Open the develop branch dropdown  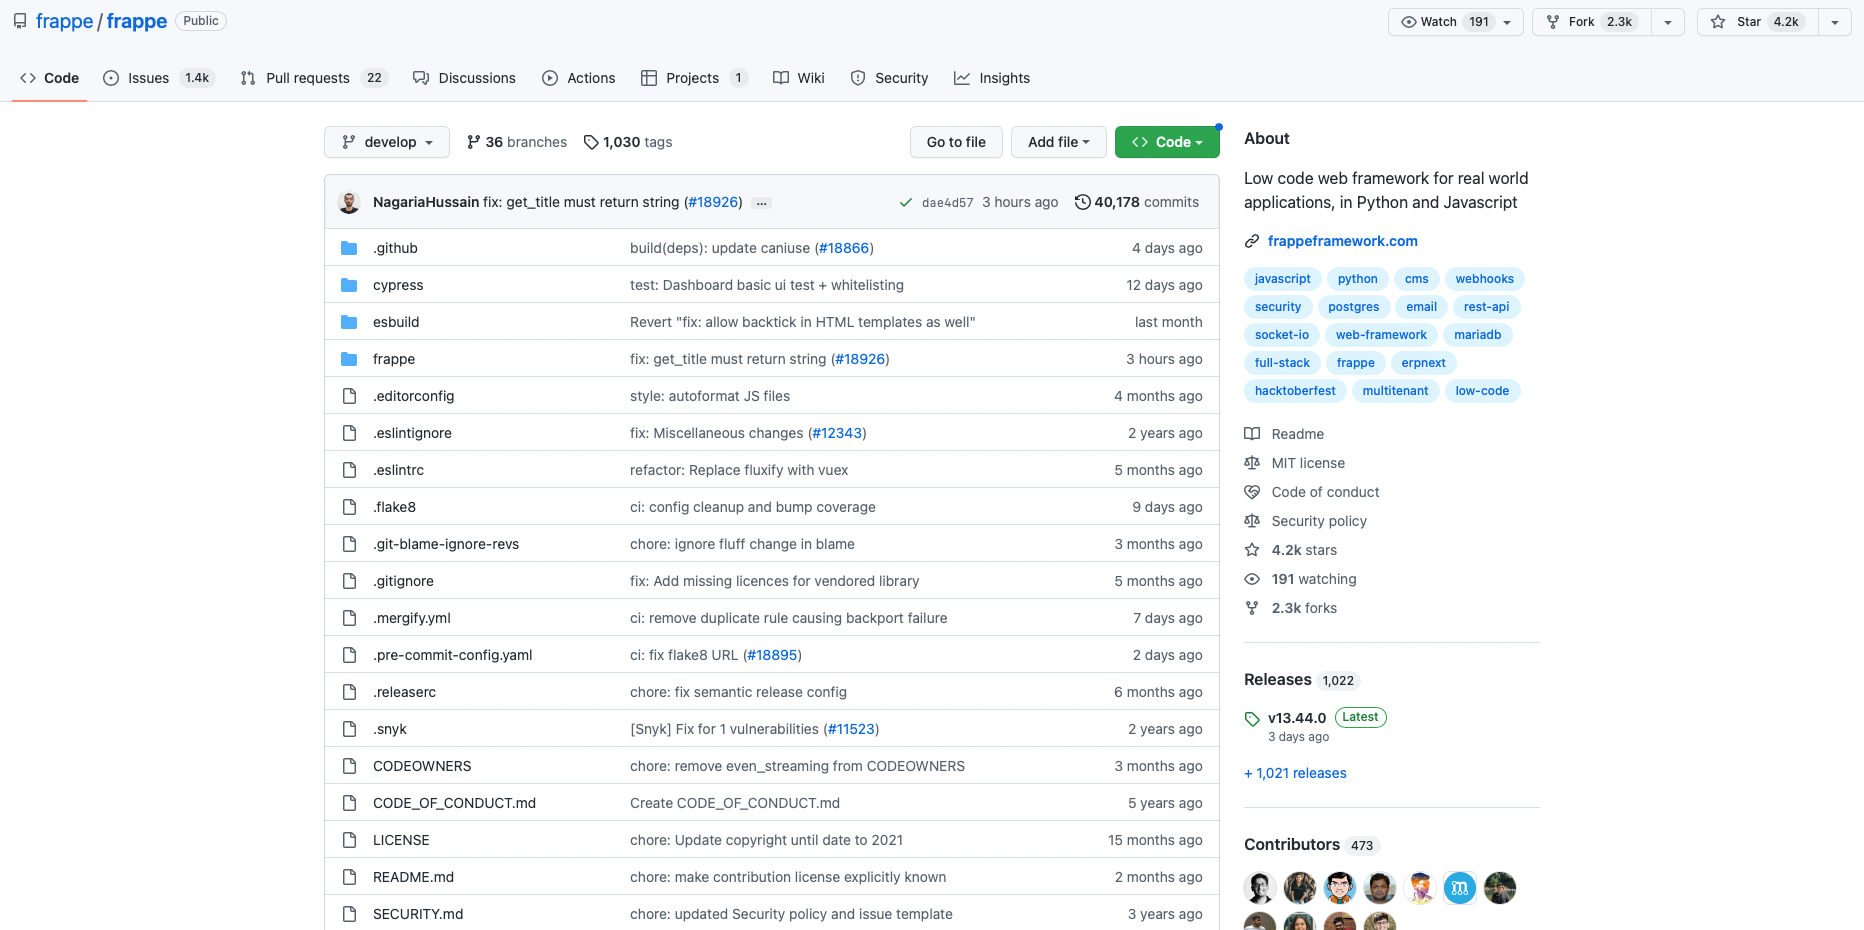pos(387,142)
